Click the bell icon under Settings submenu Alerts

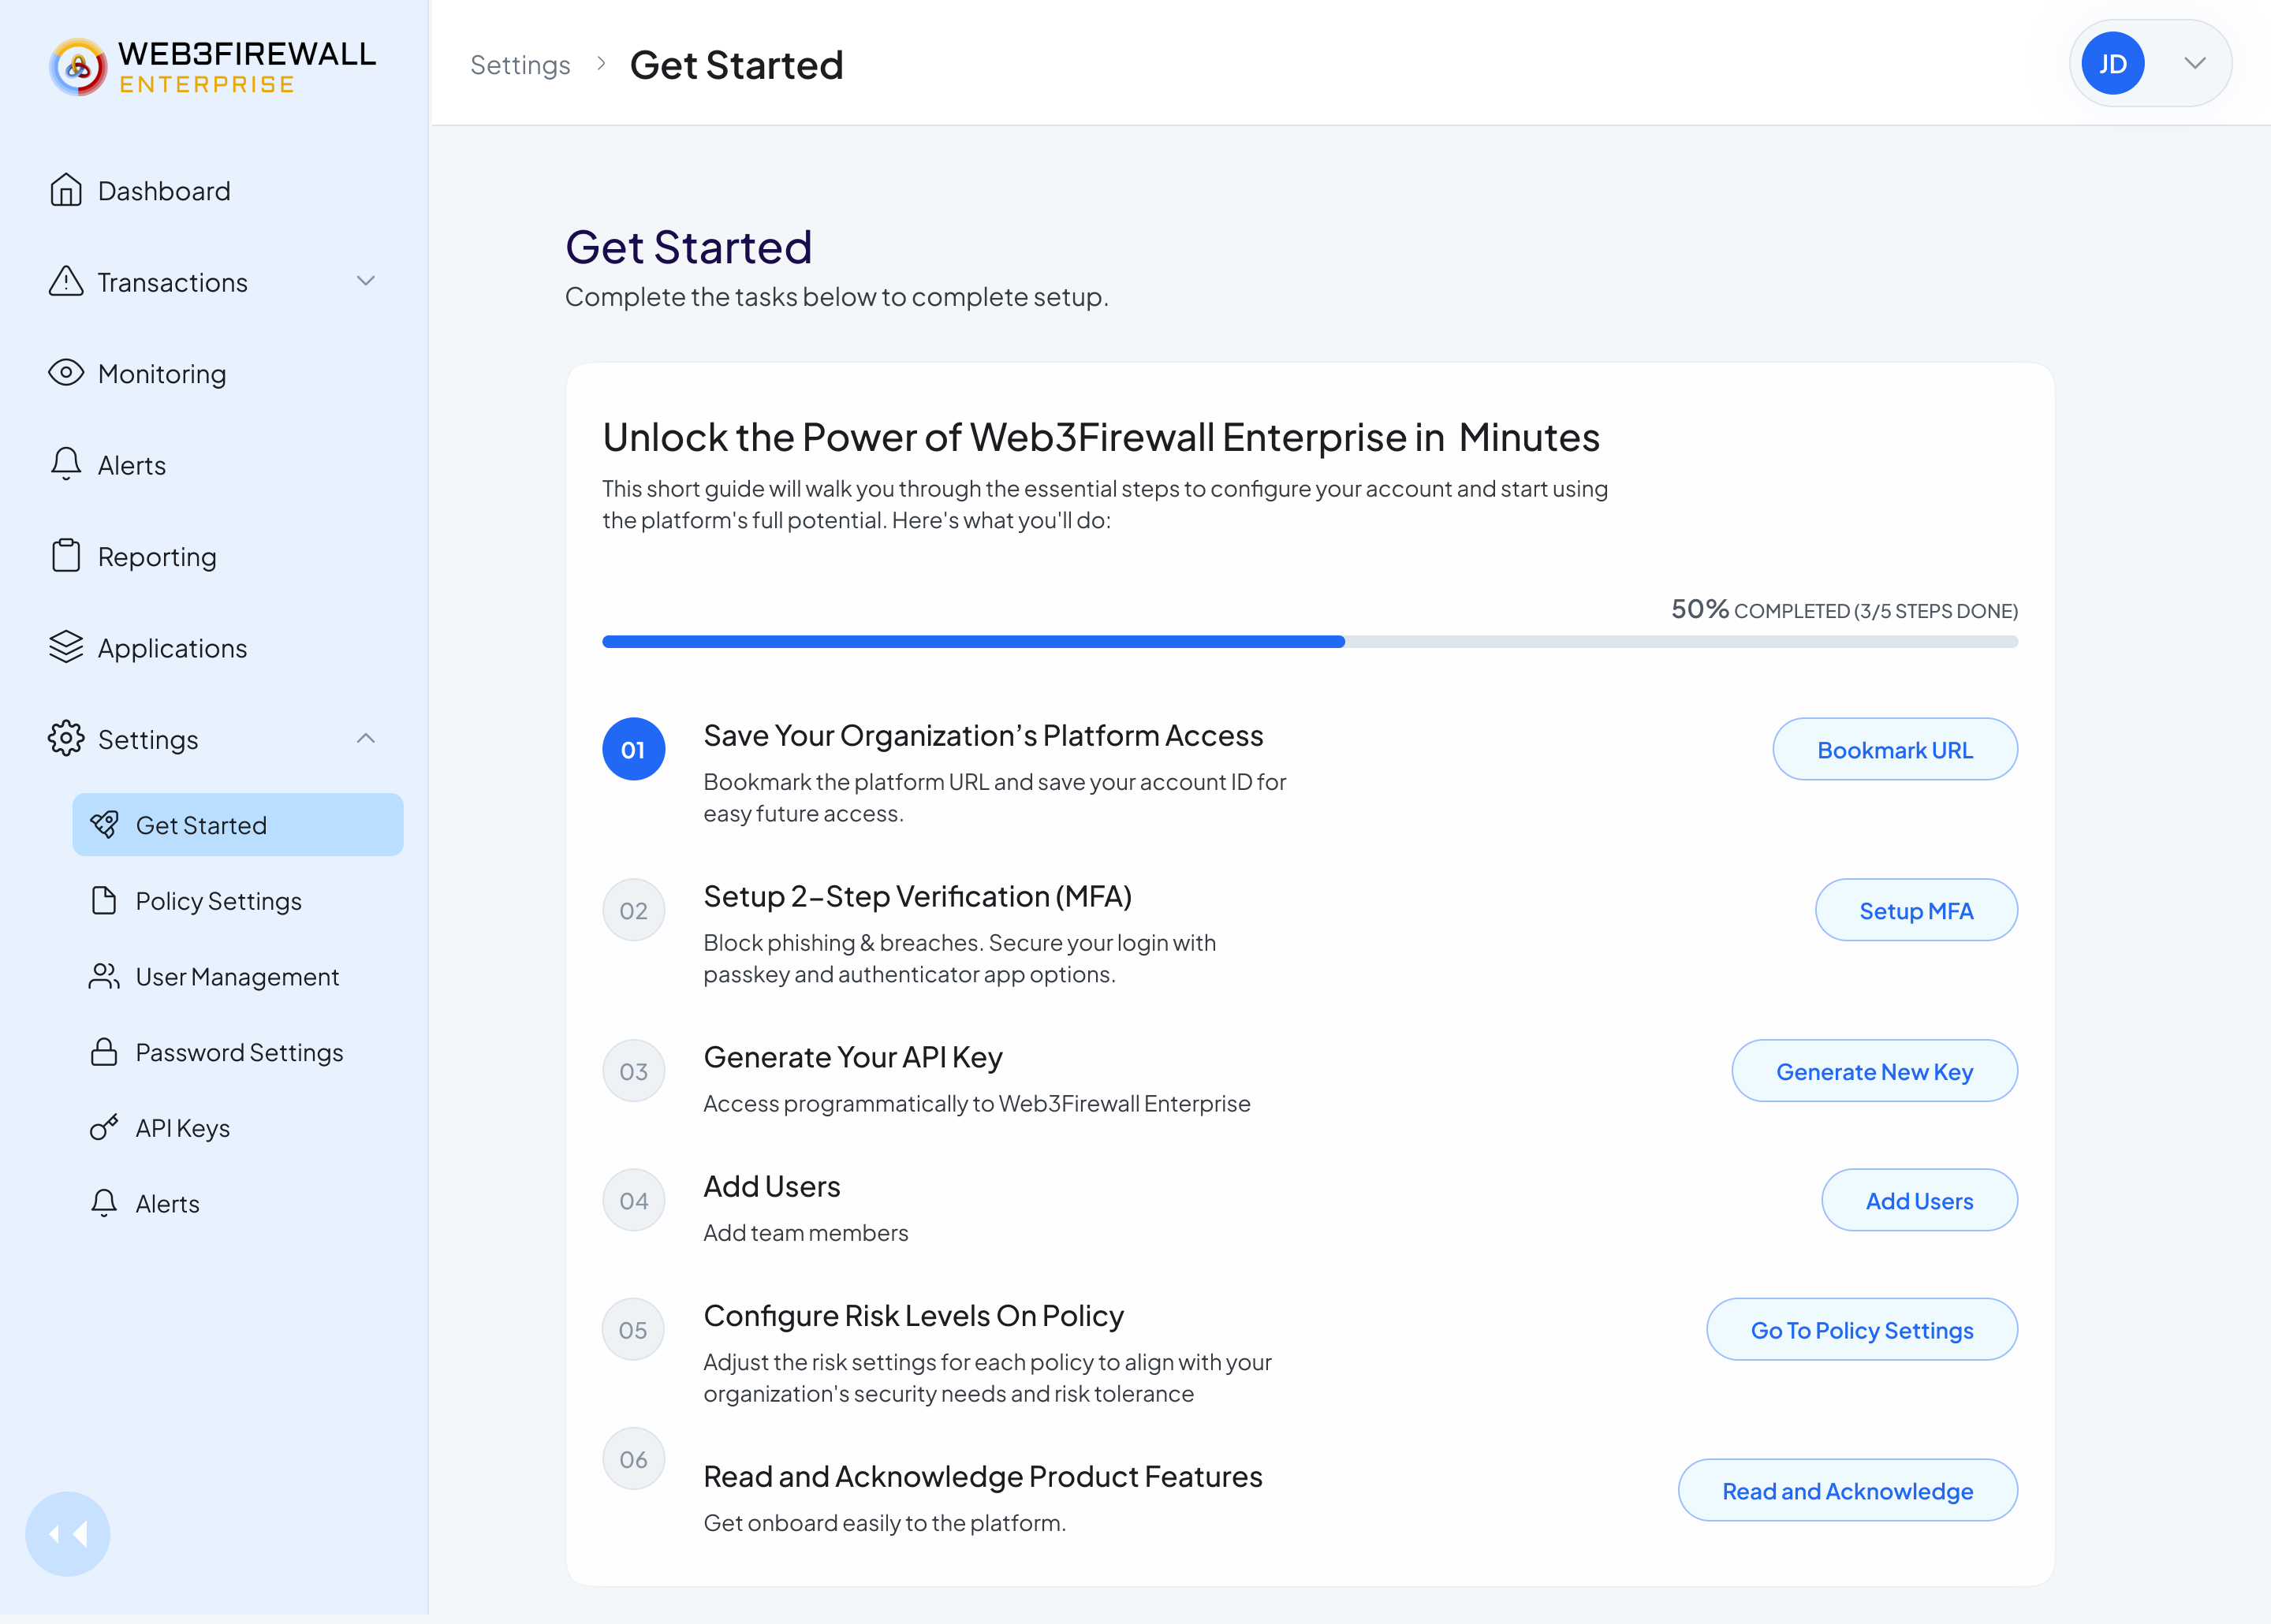104,1203
